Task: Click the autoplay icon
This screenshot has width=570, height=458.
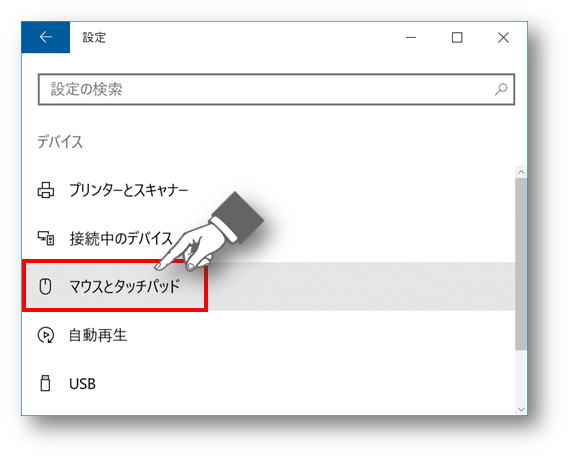Action: (x=46, y=335)
